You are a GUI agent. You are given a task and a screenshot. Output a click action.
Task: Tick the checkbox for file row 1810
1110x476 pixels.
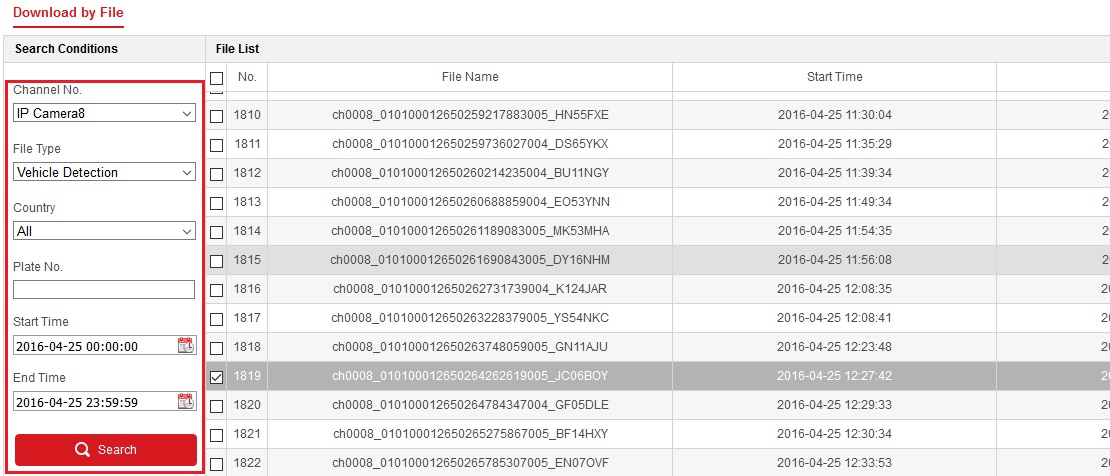(216, 116)
